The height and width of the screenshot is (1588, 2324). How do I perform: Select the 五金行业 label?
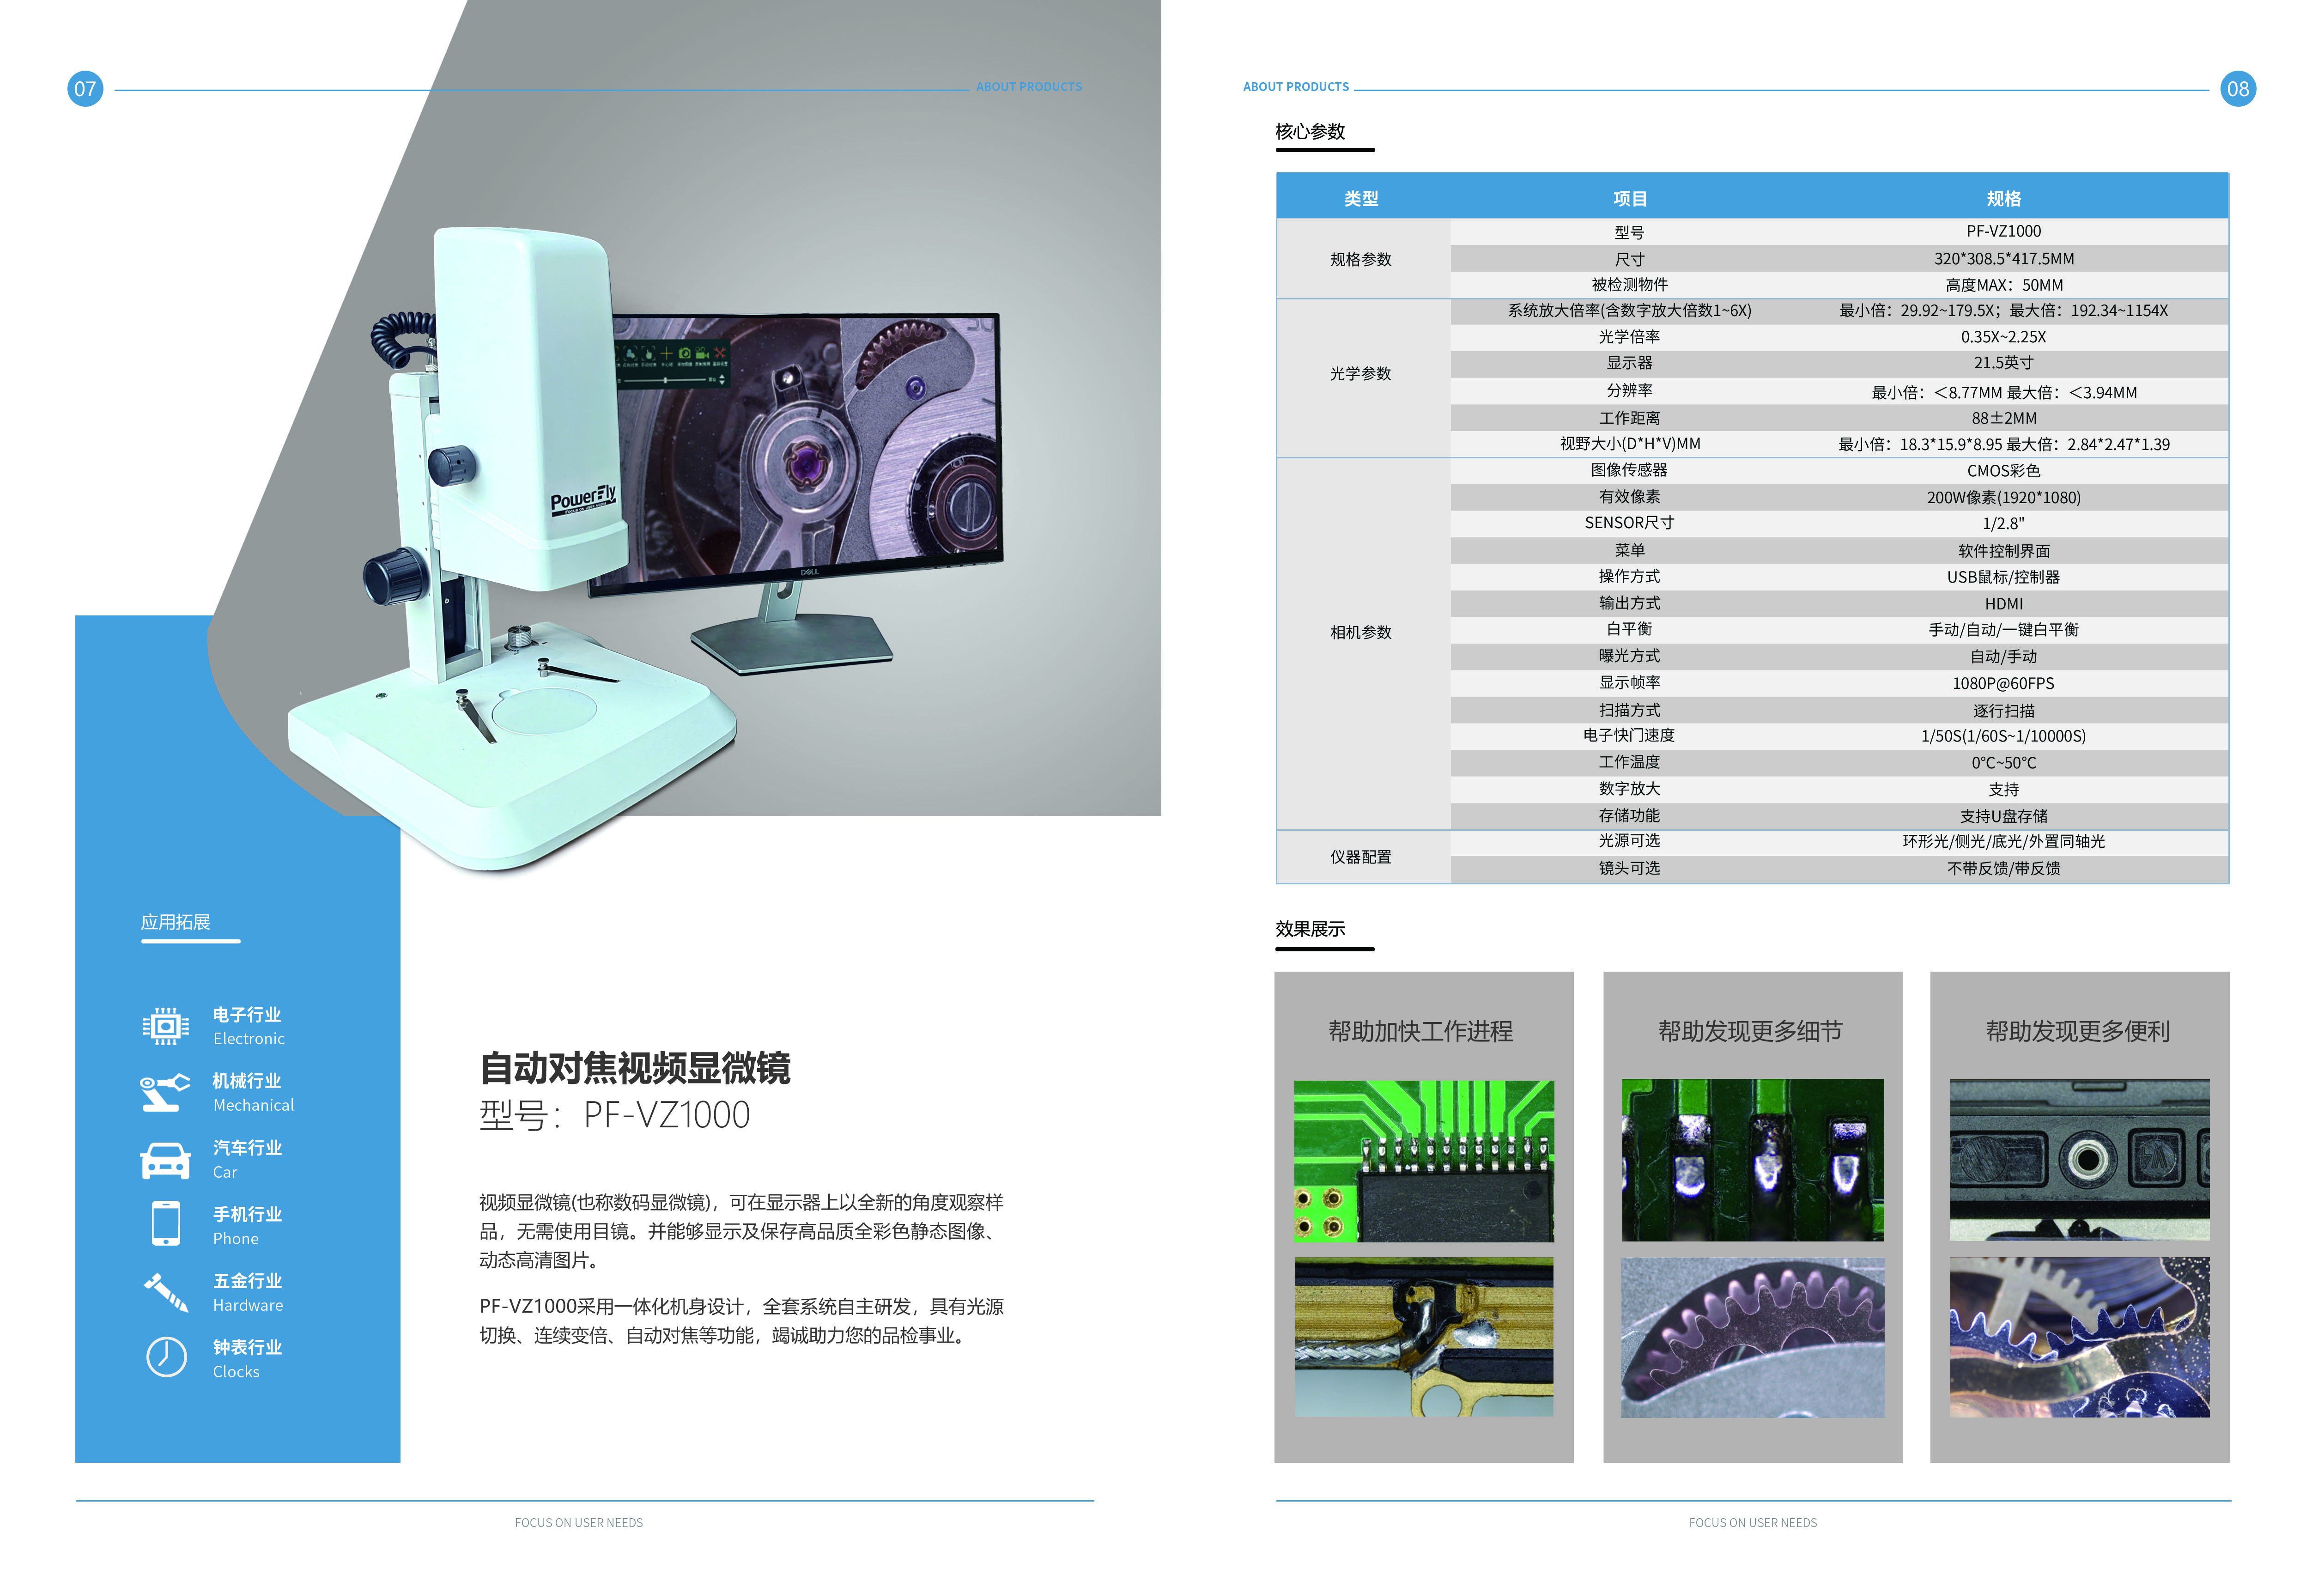point(247,1281)
